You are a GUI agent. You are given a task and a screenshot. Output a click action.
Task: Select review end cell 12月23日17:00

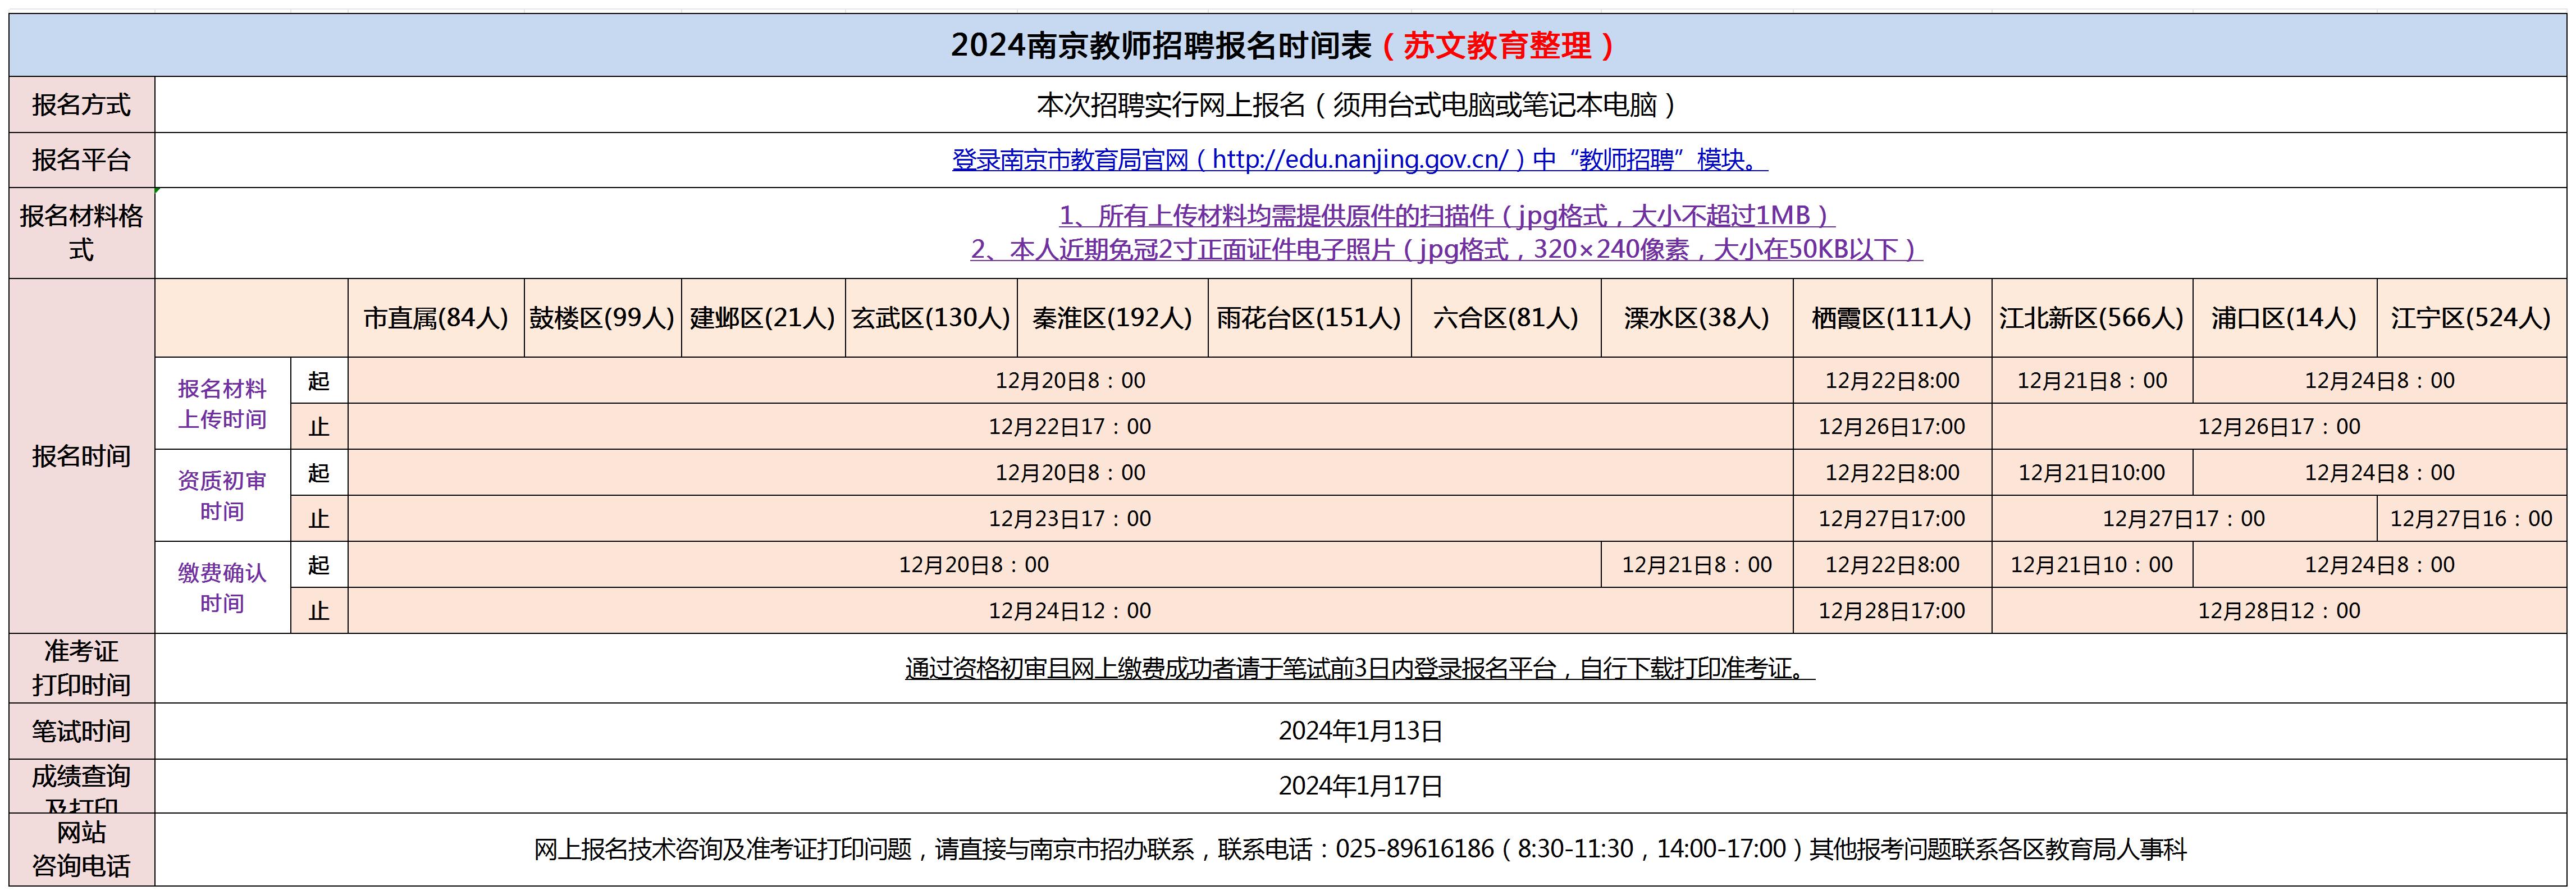[x=1070, y=518]
